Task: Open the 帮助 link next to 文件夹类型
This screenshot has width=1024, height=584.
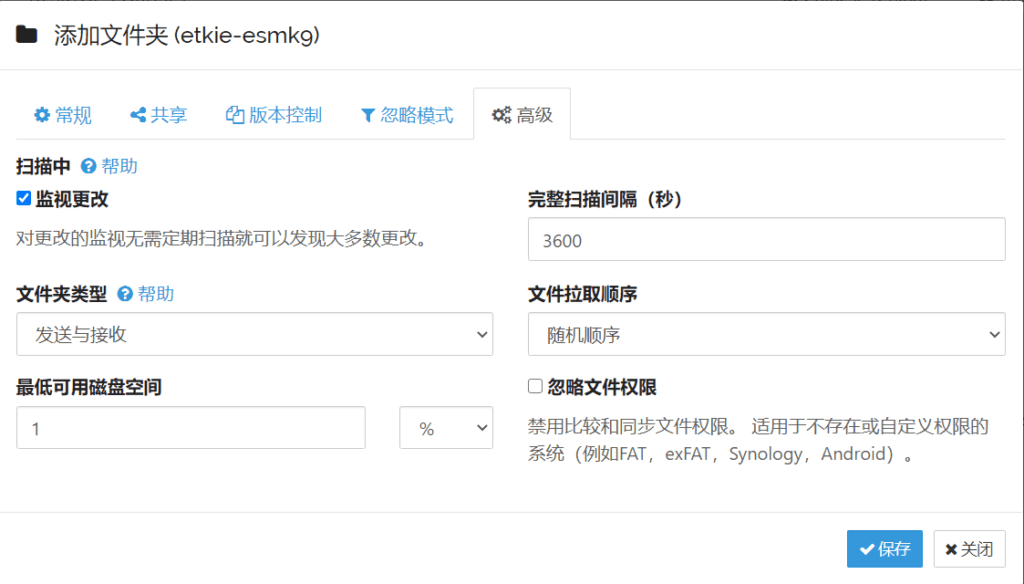Action: [x=155, y=294]
